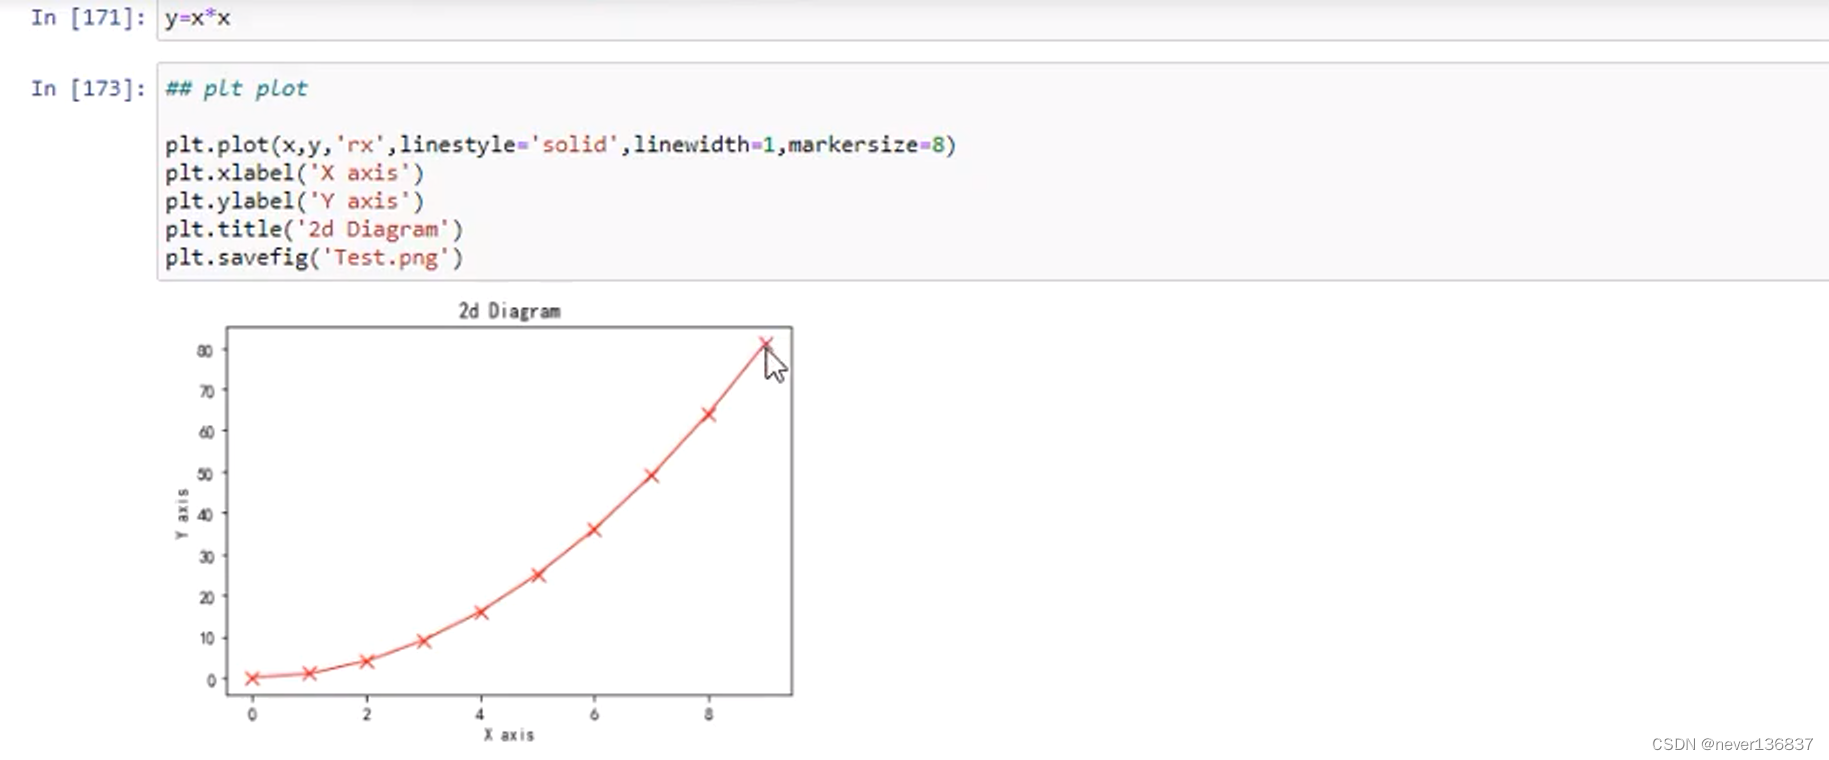Click the code cell containing y=x*x
Viewport: 1829px width, 760px height.
(993, 19)
